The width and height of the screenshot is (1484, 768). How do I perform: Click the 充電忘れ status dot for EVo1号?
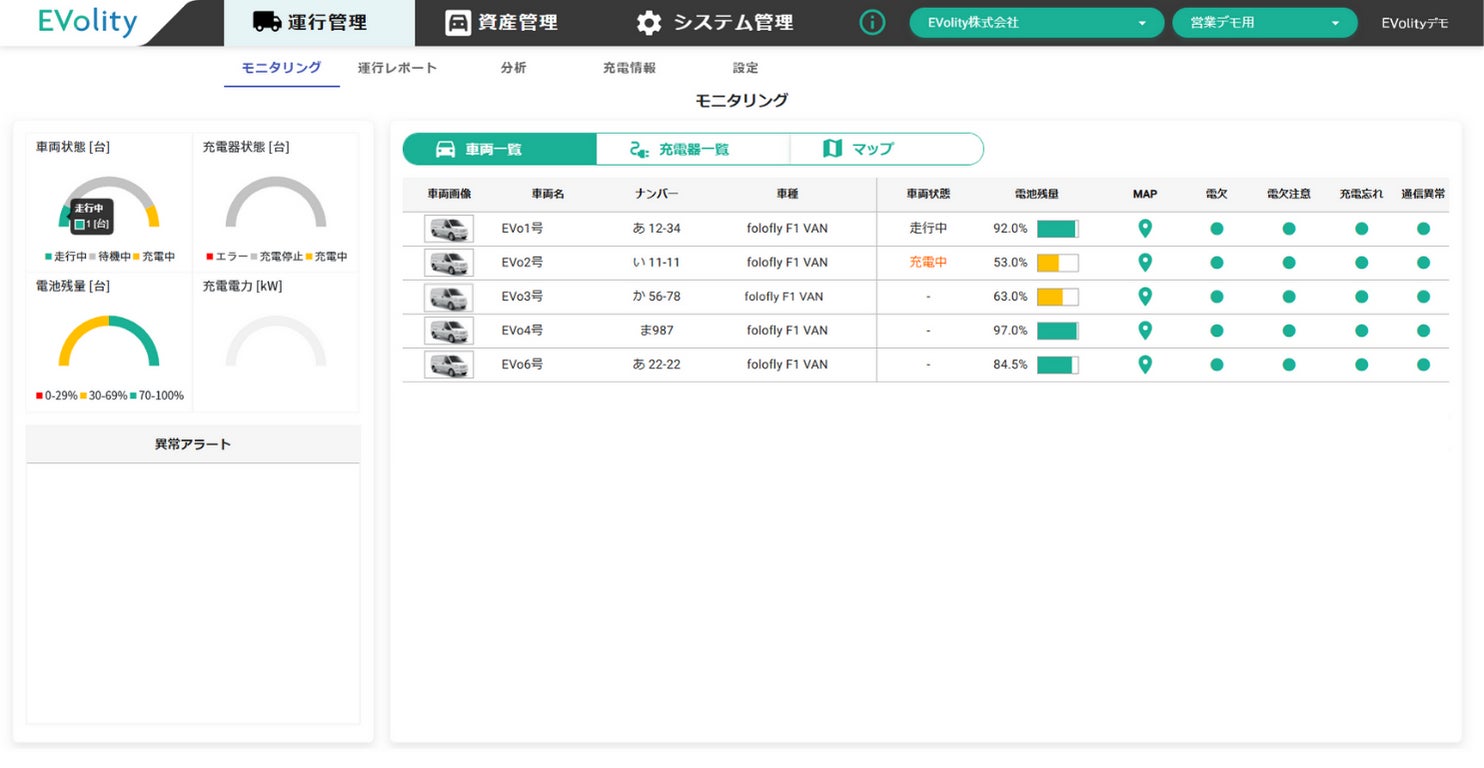[x=1361, y=229]
